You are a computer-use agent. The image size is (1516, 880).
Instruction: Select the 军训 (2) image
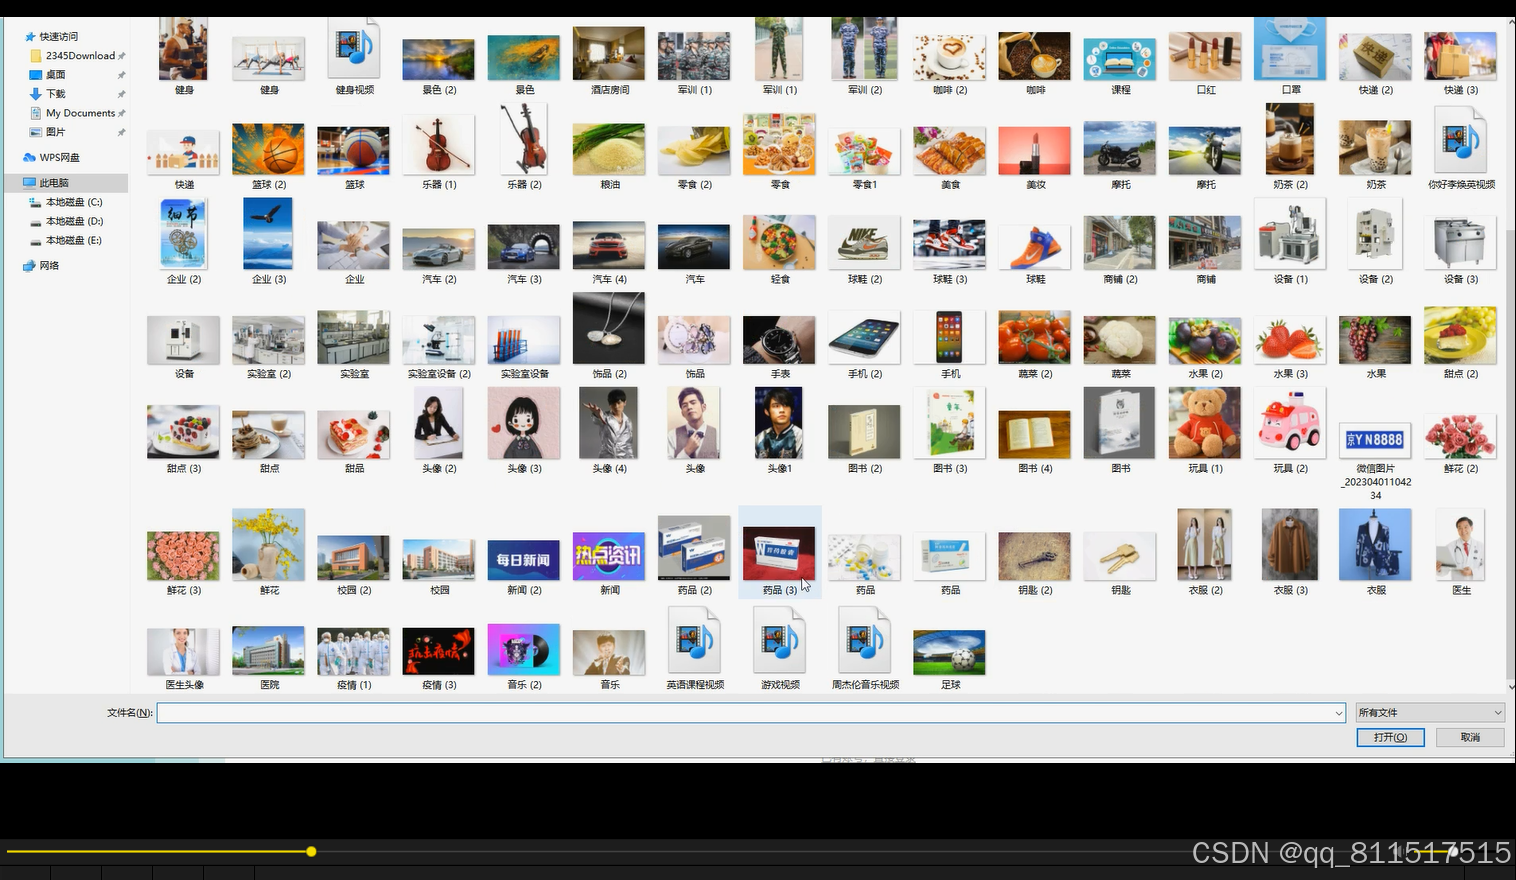point(864,49)
